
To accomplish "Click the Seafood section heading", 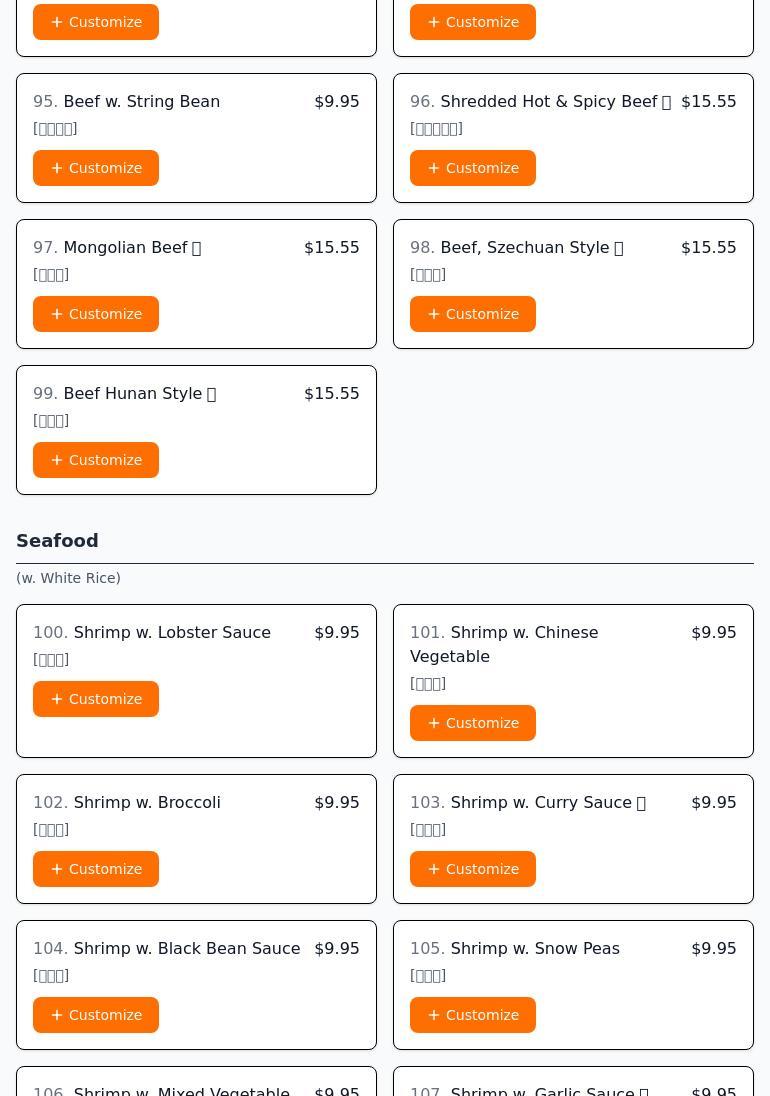I will click(57, 541).
